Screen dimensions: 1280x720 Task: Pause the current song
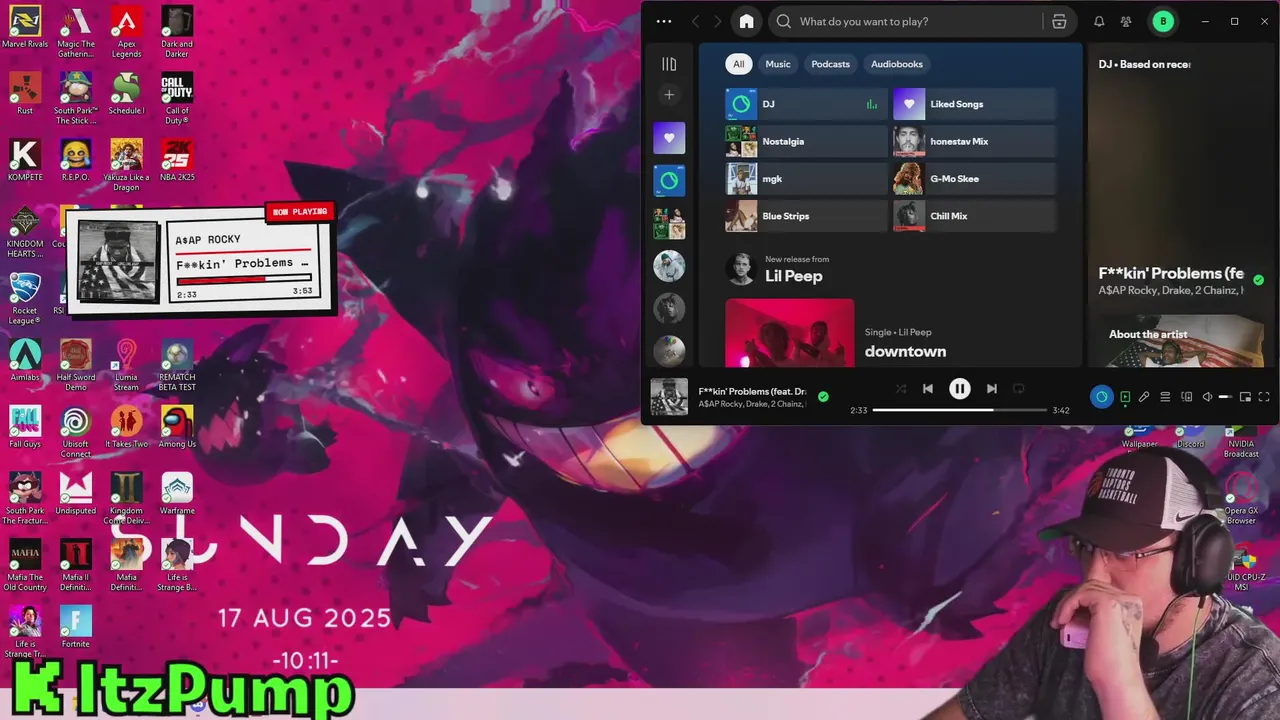959,389
